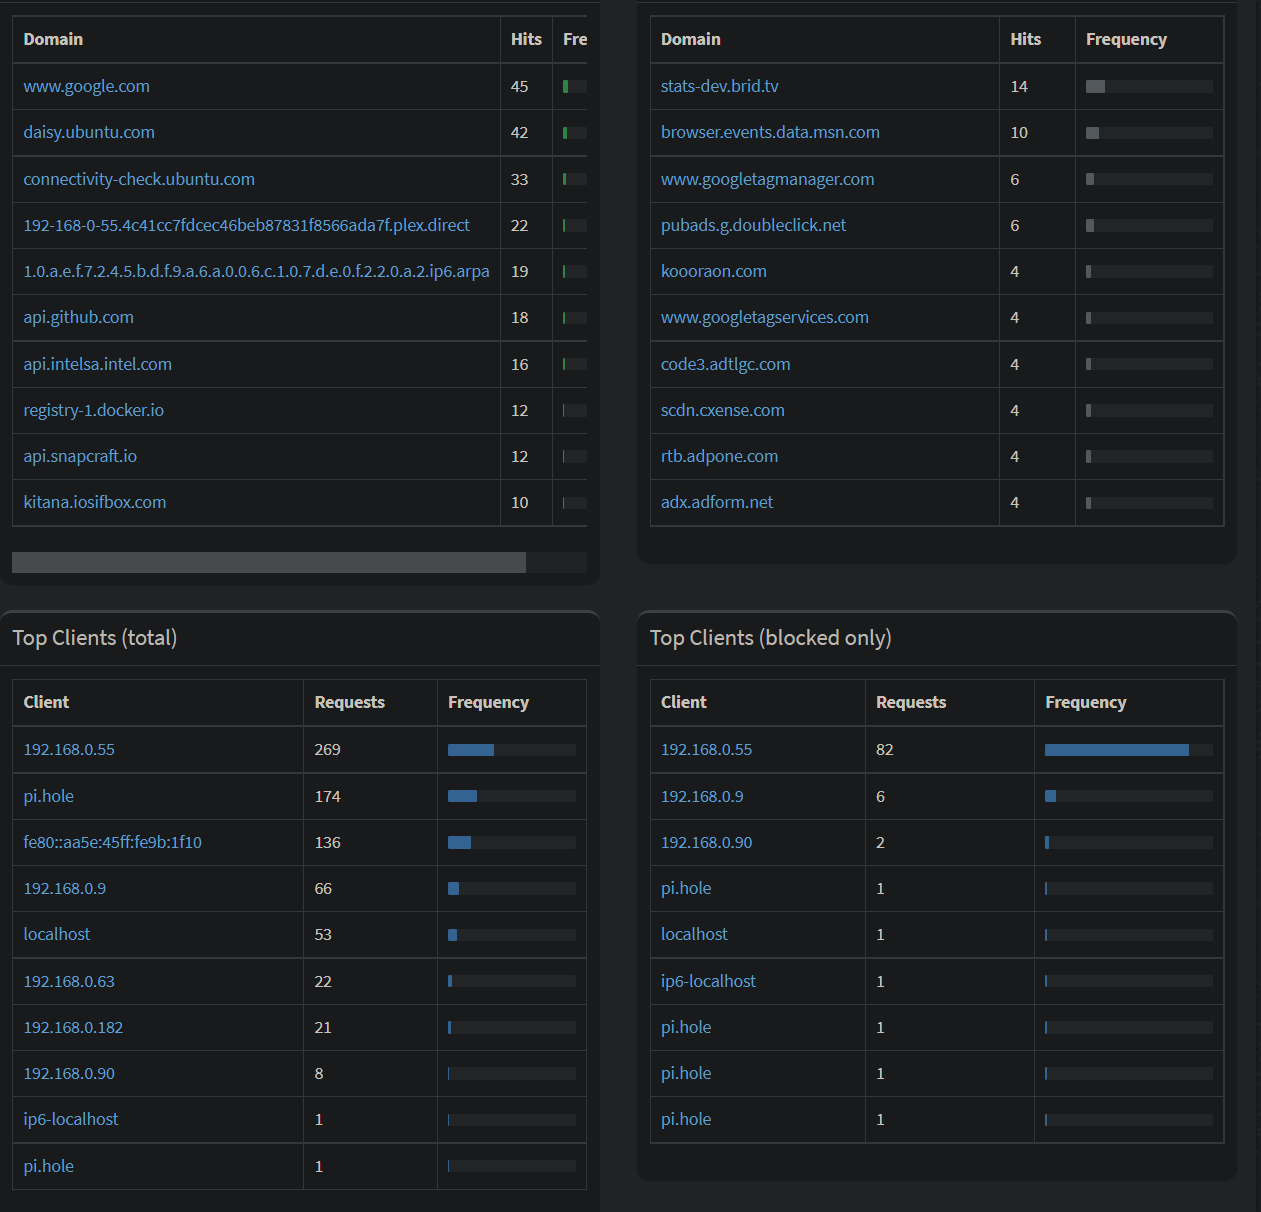Click 192.168.0.63 client link
1261x1212 pixels.
click(x=69, y=981)
